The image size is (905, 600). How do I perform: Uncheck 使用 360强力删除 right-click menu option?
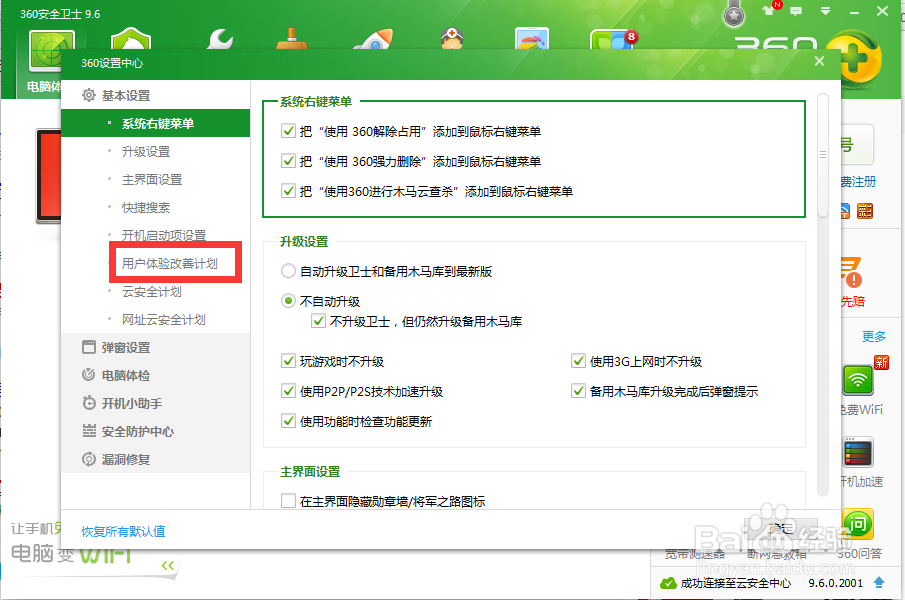tap(288, 161)
